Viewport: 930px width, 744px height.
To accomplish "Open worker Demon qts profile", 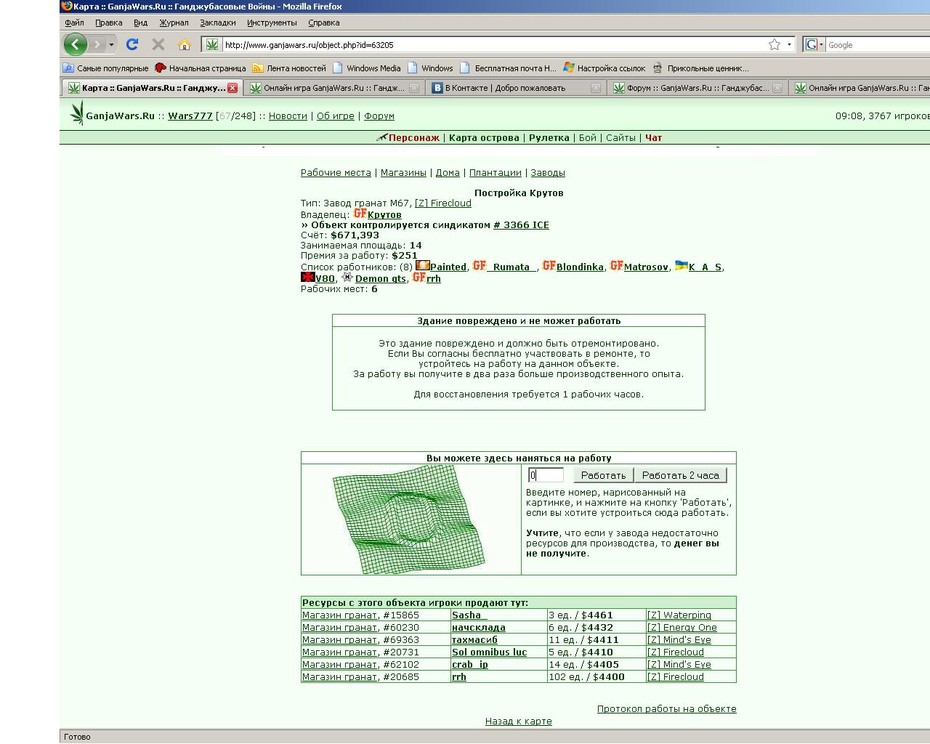I will click(x=380, y=279).
